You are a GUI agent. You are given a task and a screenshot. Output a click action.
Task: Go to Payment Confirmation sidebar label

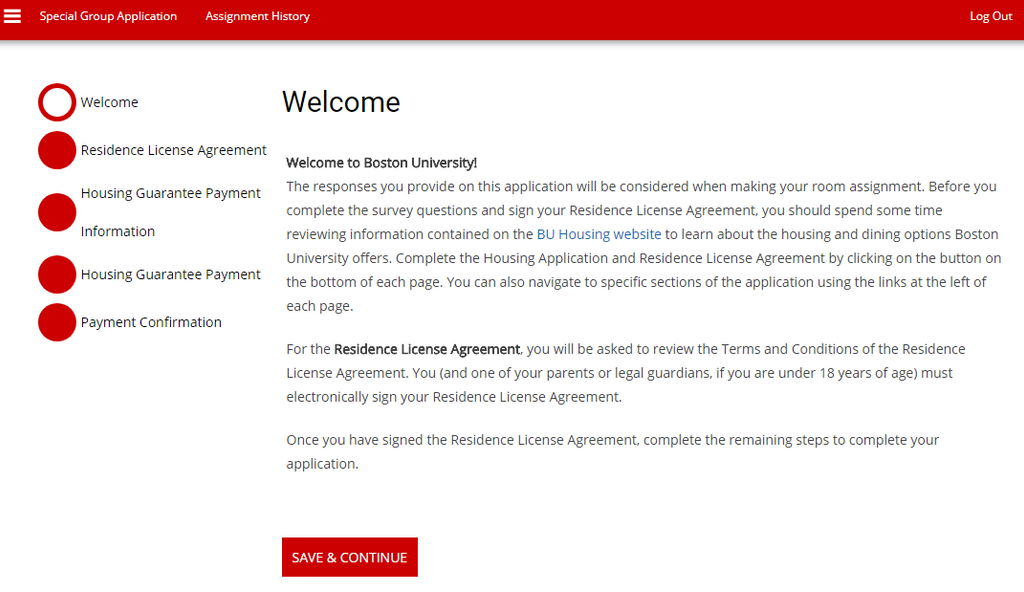[x=151, y=322]
